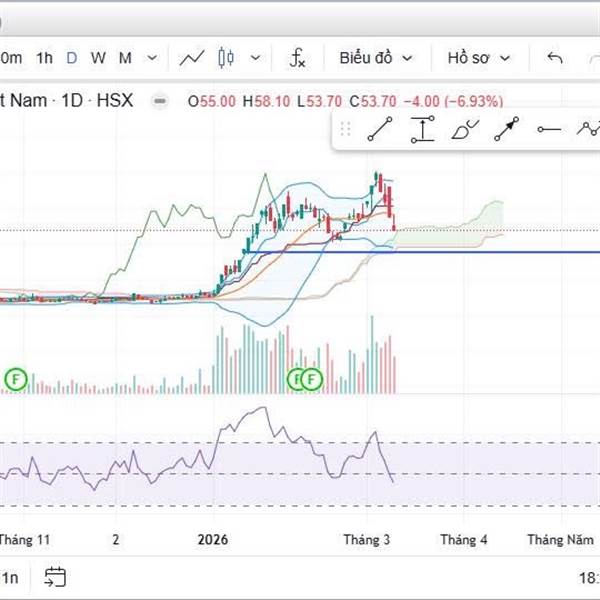Select the vertical price range tool
The height and width of the screenshot is (600, 600).
[422, 129]
